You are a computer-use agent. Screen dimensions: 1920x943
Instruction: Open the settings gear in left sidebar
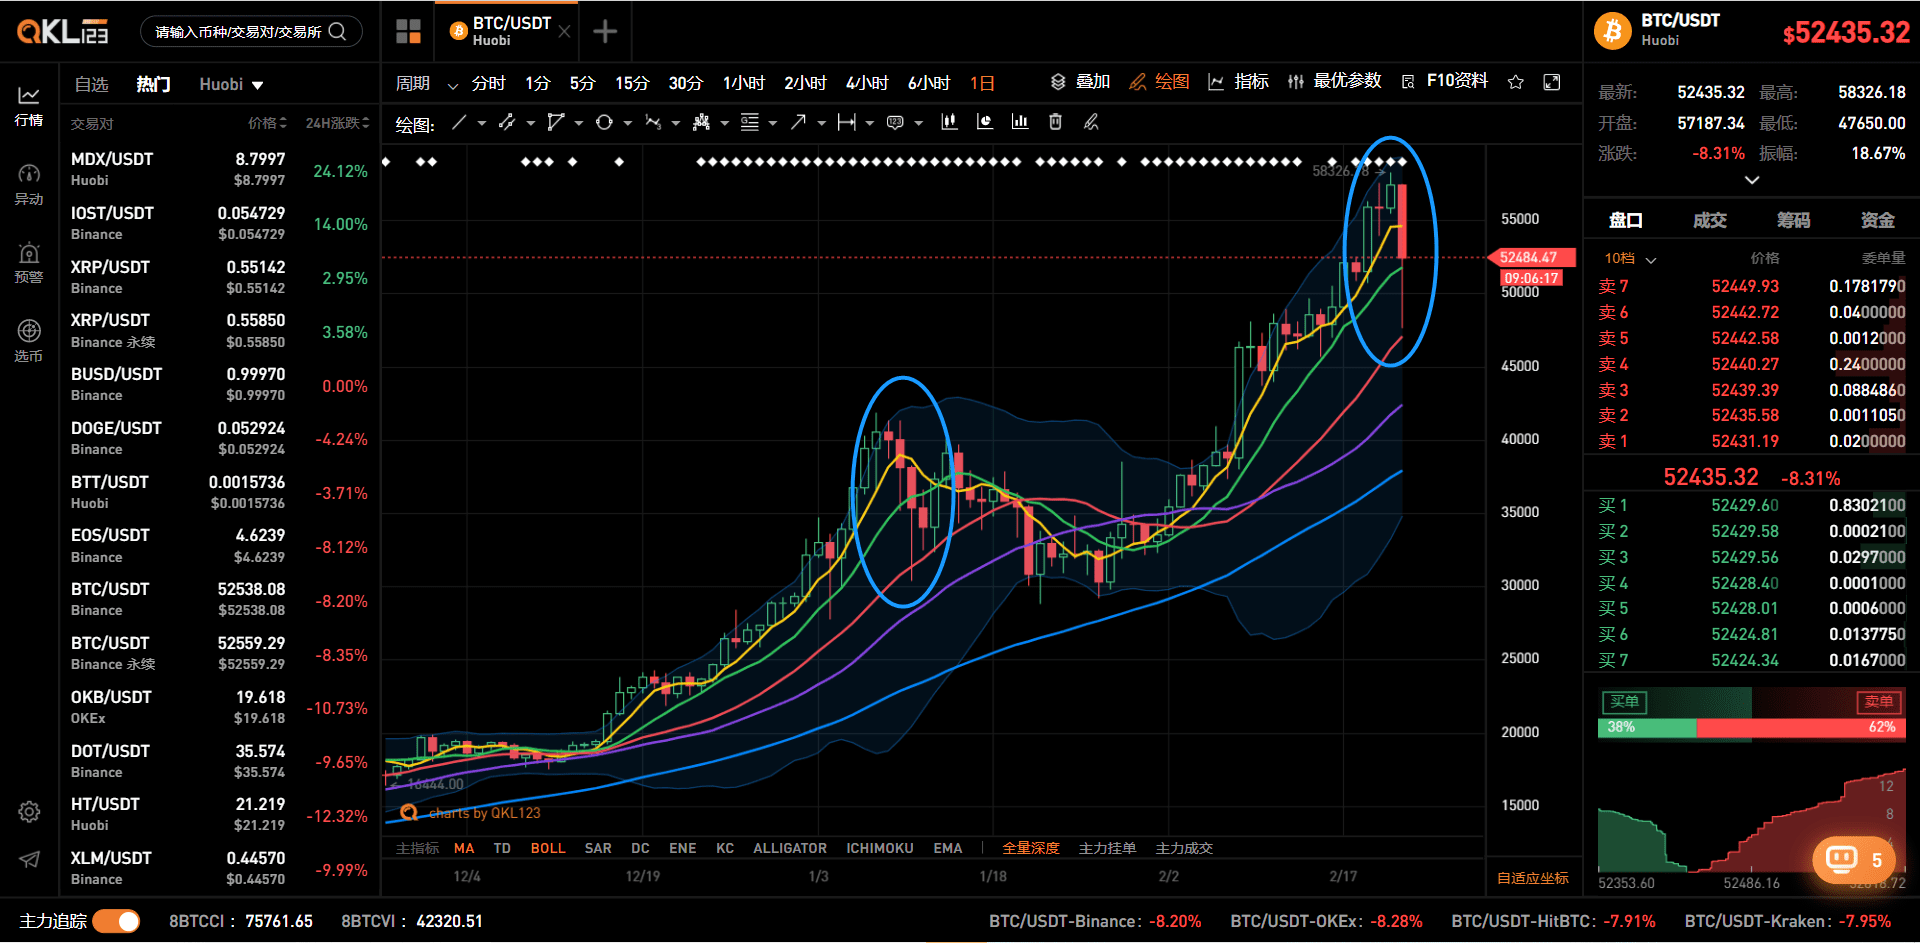tap(29, 812)
